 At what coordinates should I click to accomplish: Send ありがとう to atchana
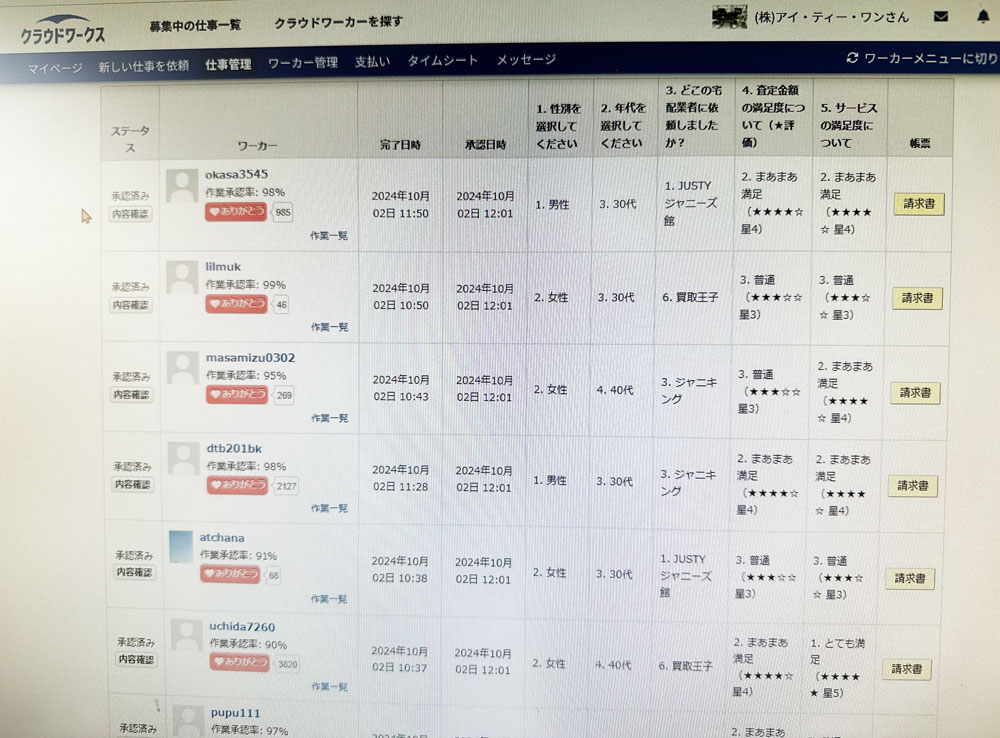coord(230,573)
